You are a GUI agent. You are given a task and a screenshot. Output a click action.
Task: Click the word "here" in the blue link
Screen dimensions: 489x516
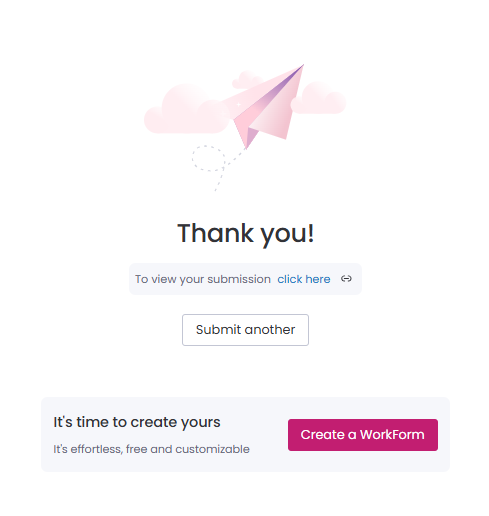coord(318,279)
